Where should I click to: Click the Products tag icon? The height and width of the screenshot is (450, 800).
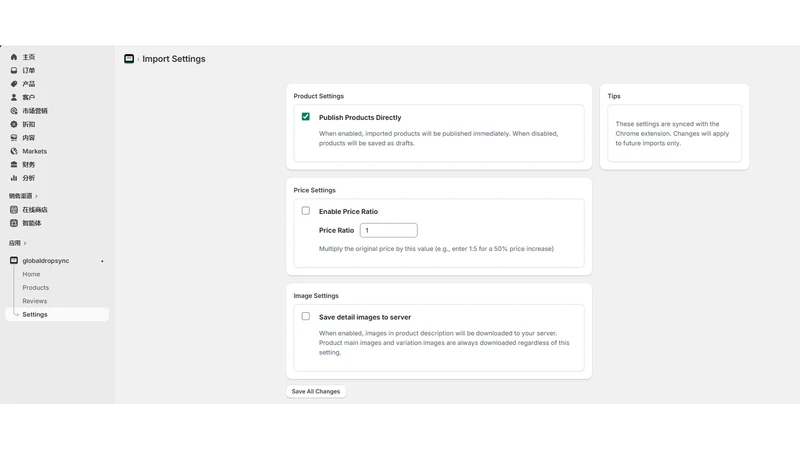point(14,84)
